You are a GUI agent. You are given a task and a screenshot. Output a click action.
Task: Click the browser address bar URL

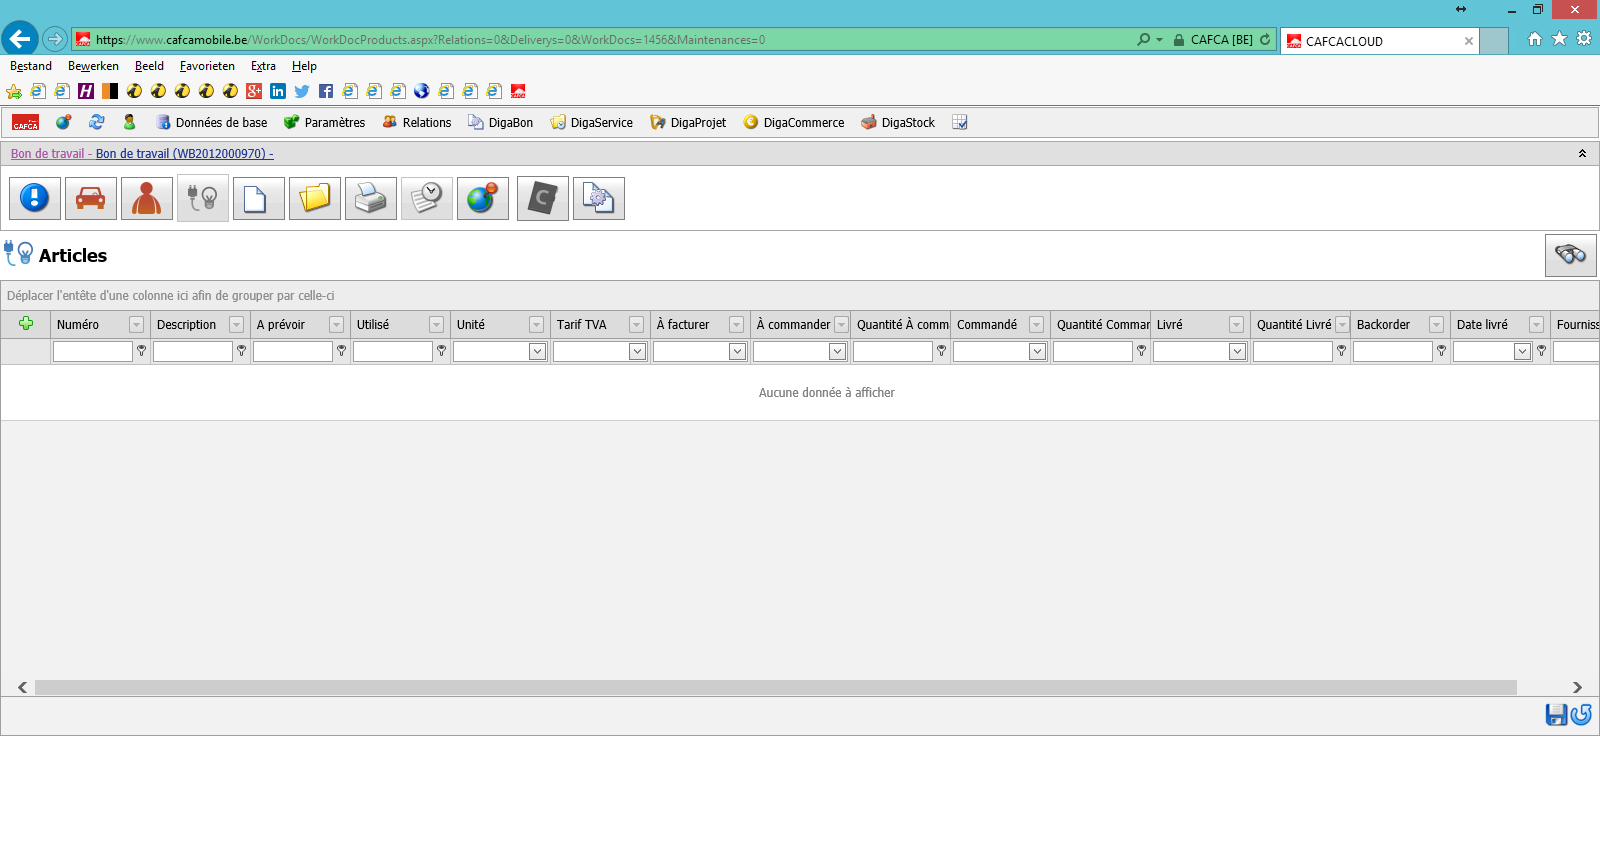pos(430,40)
